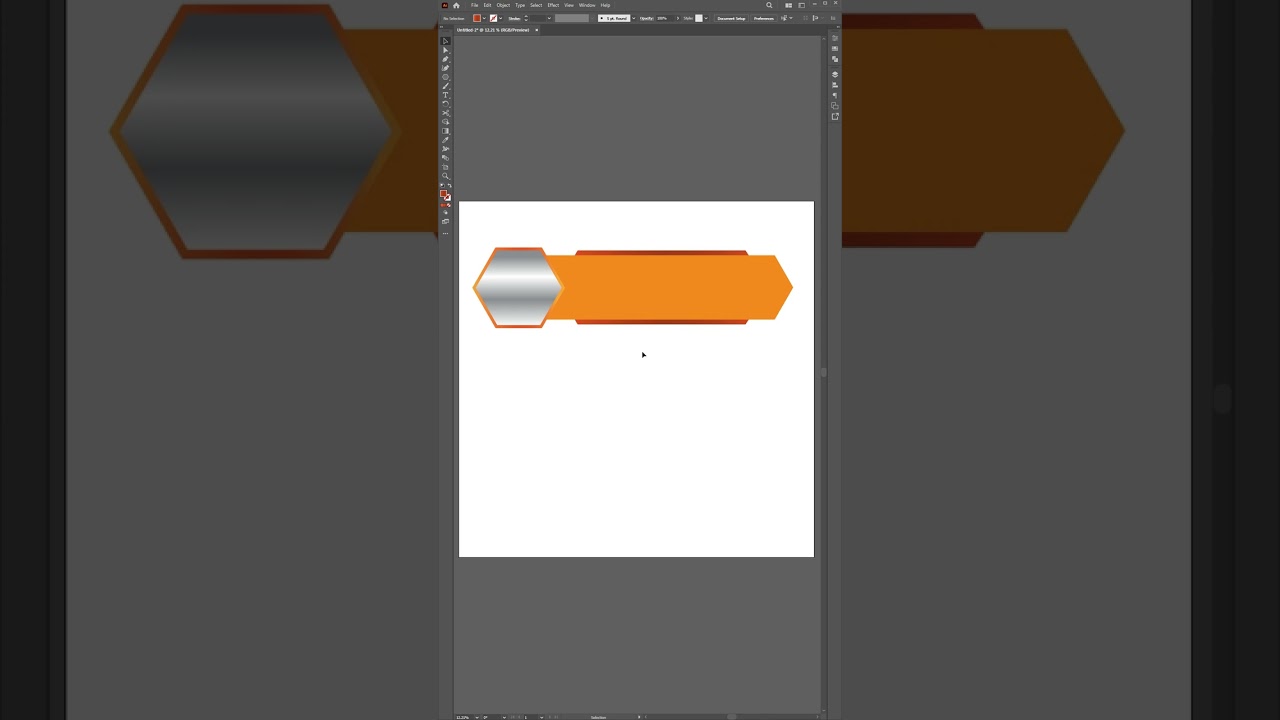The width and height of the screenshot is (1280, 720).
Task: Select the Shape Builder tool
Action: [x=446, y=122]
